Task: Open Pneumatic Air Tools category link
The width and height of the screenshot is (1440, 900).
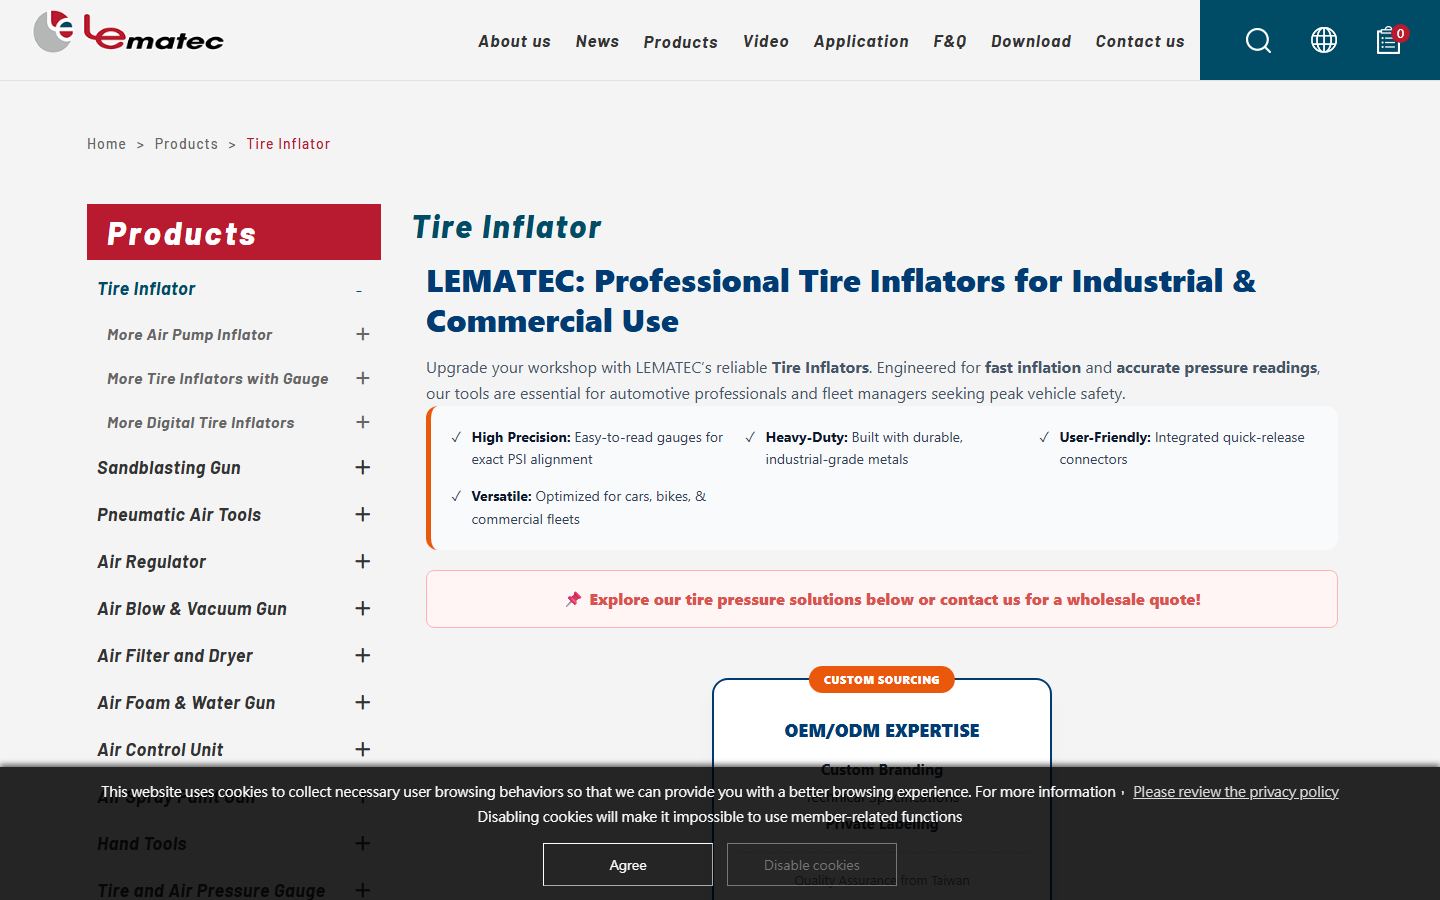Action: tap(178, 515)
